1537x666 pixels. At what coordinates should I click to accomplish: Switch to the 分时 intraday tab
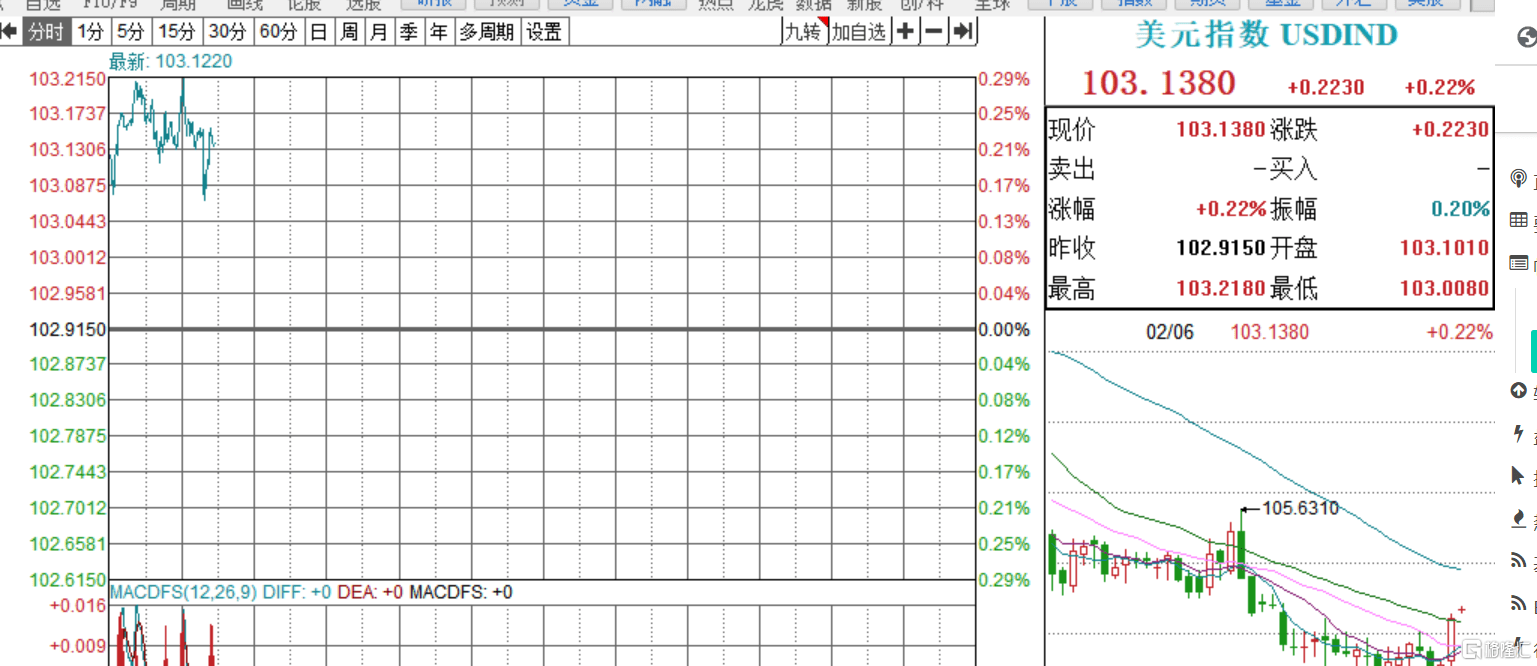[x=46, y=32]
